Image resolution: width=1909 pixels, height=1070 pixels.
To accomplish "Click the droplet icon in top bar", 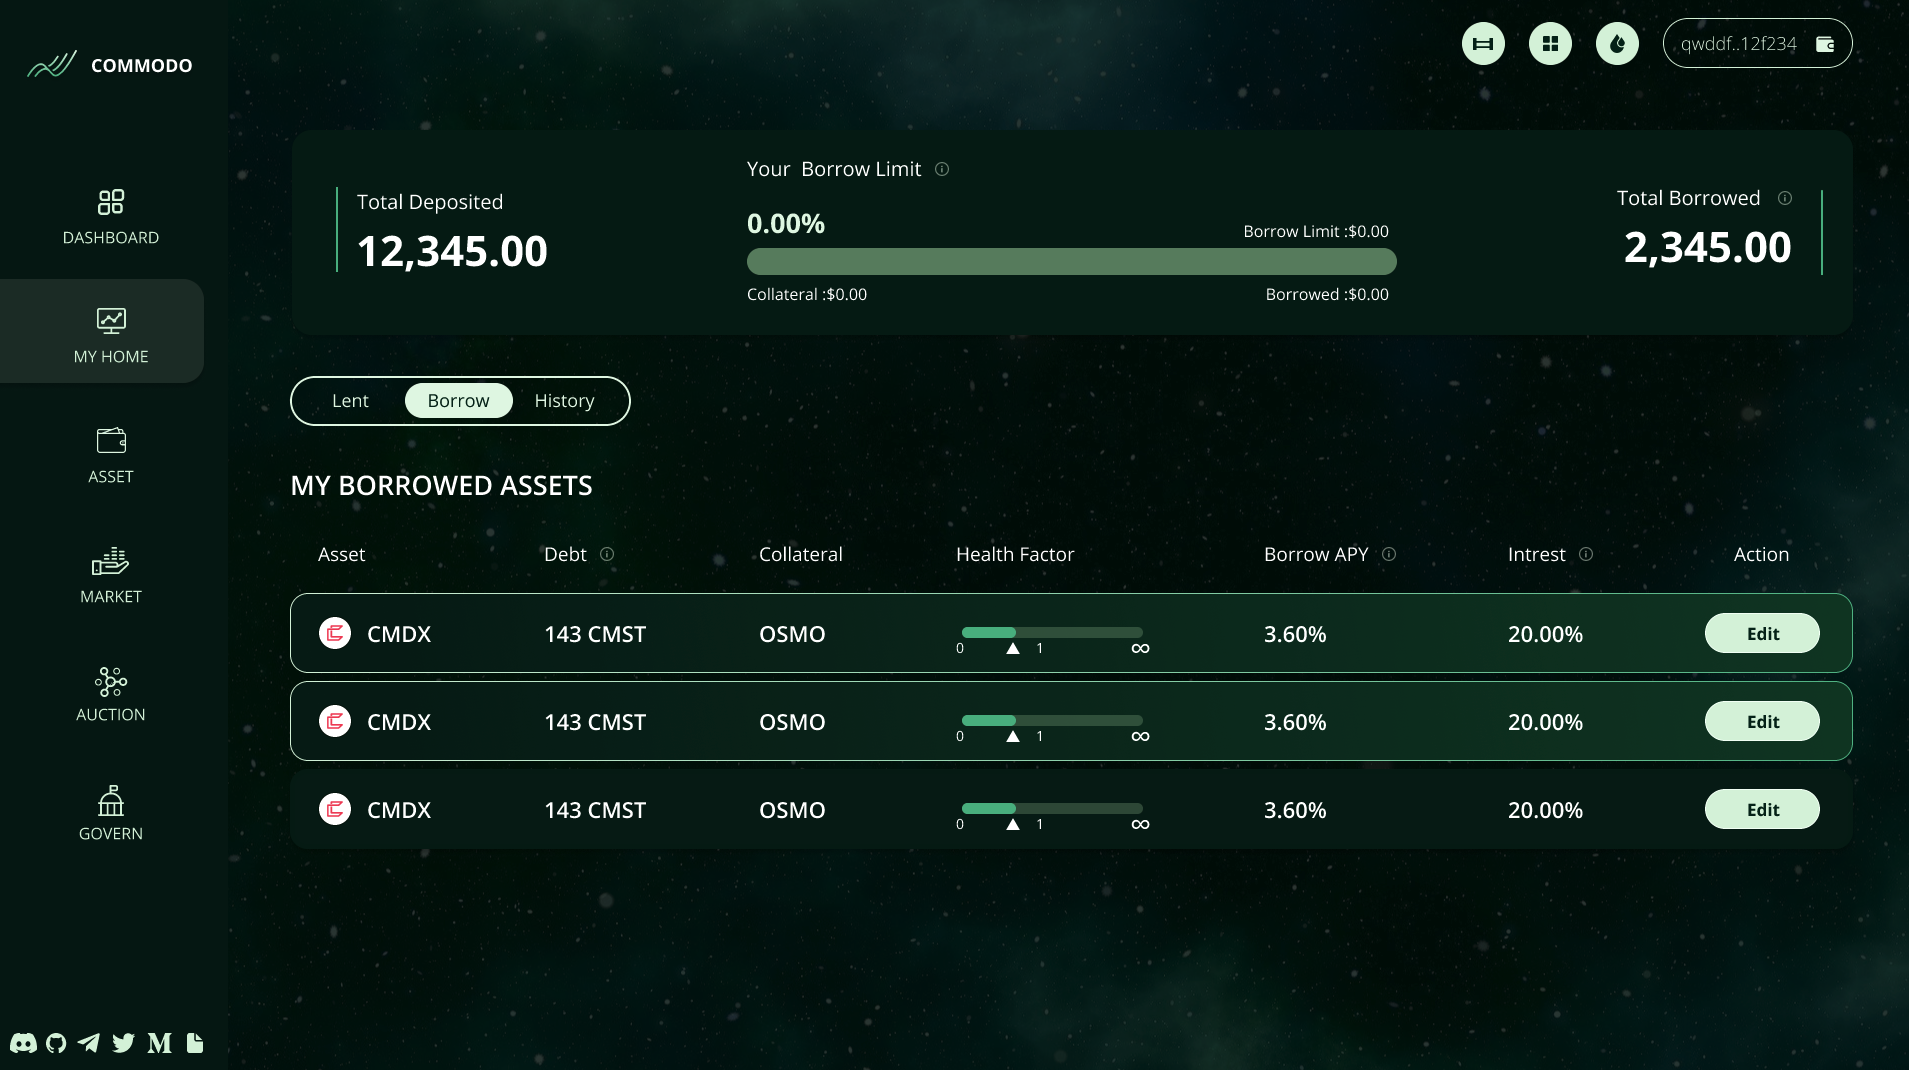I will [1617, 44].
